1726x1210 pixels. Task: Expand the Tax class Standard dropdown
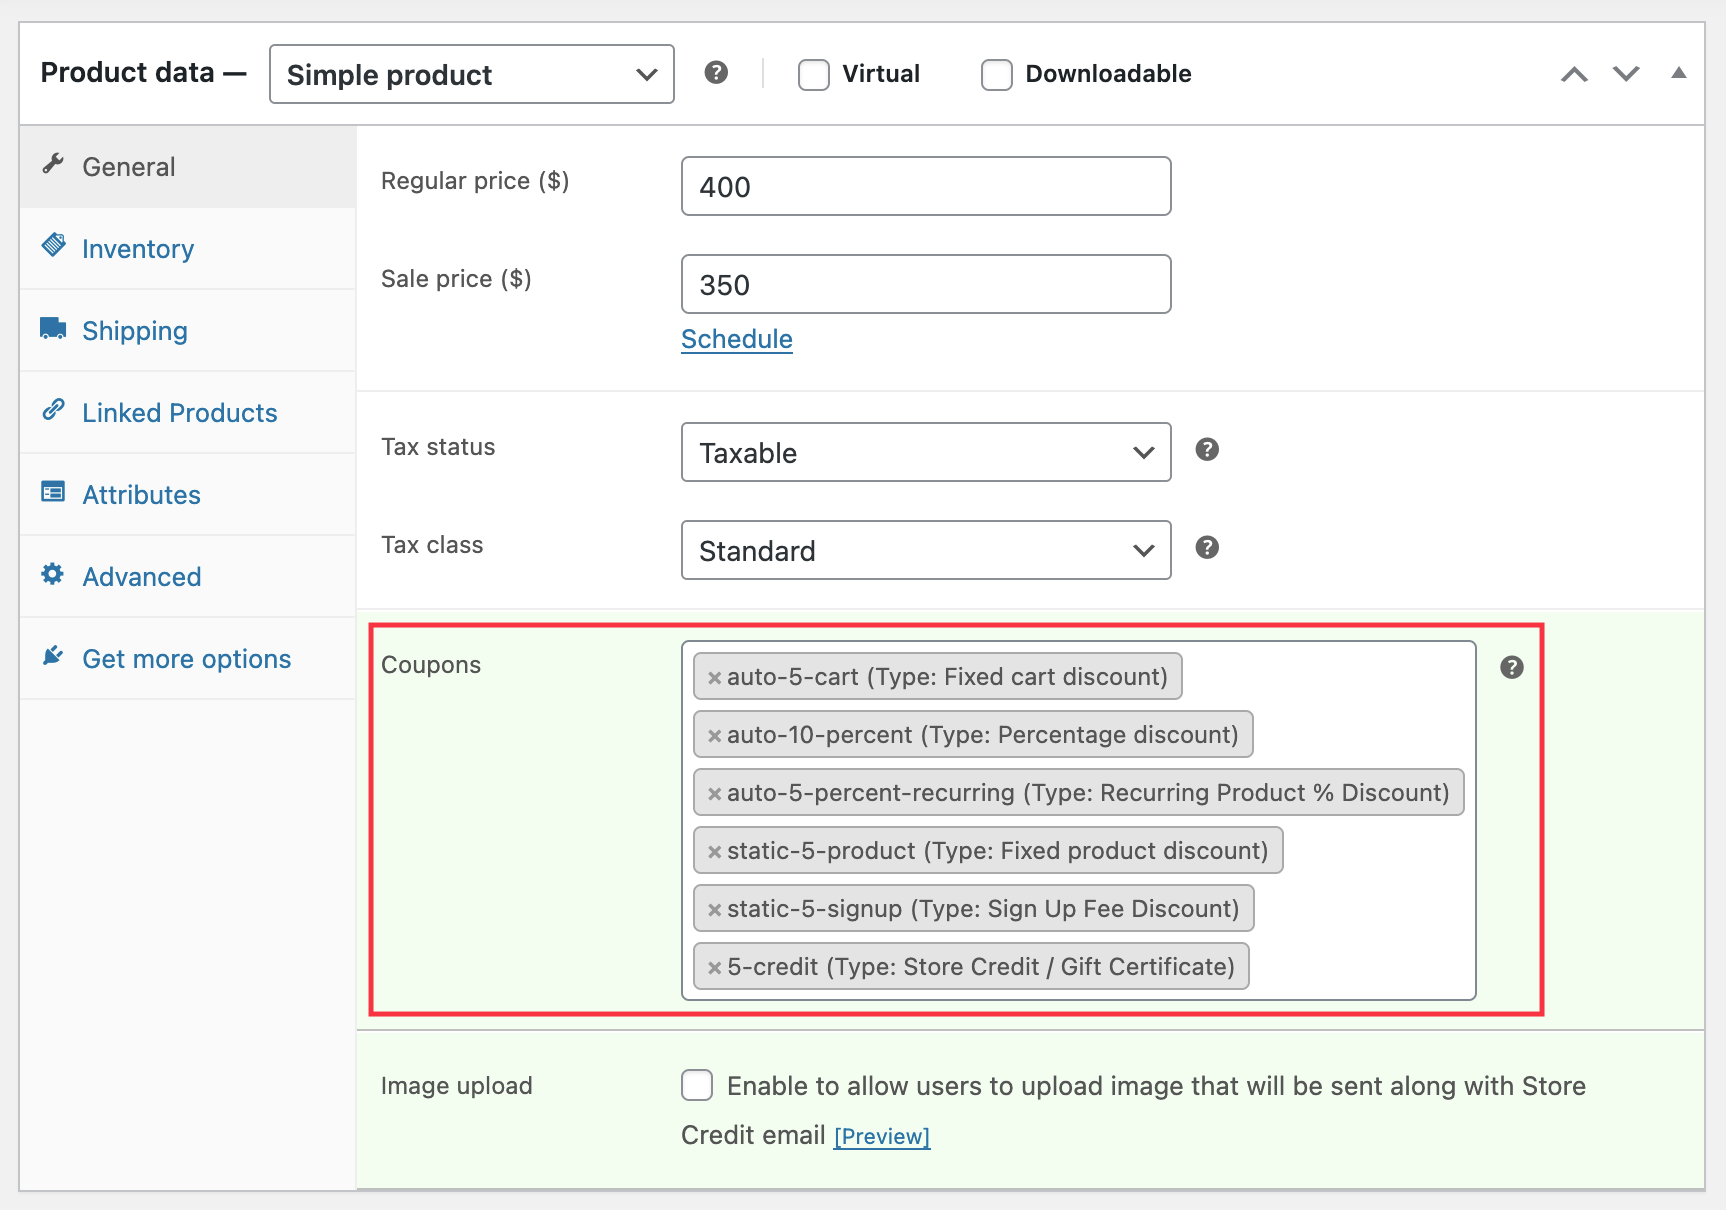[925, 551]
